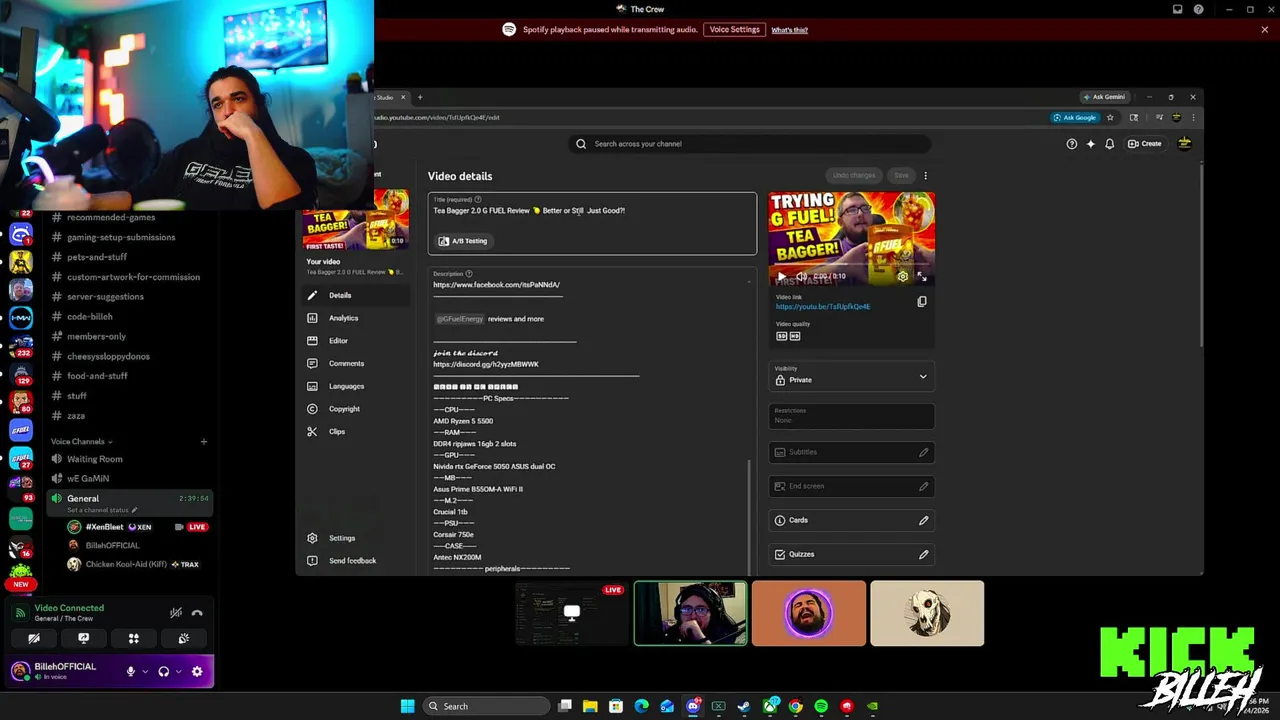
Task: Open YouTube Studio notifications bell
Action: click(x=1109, y=144)
